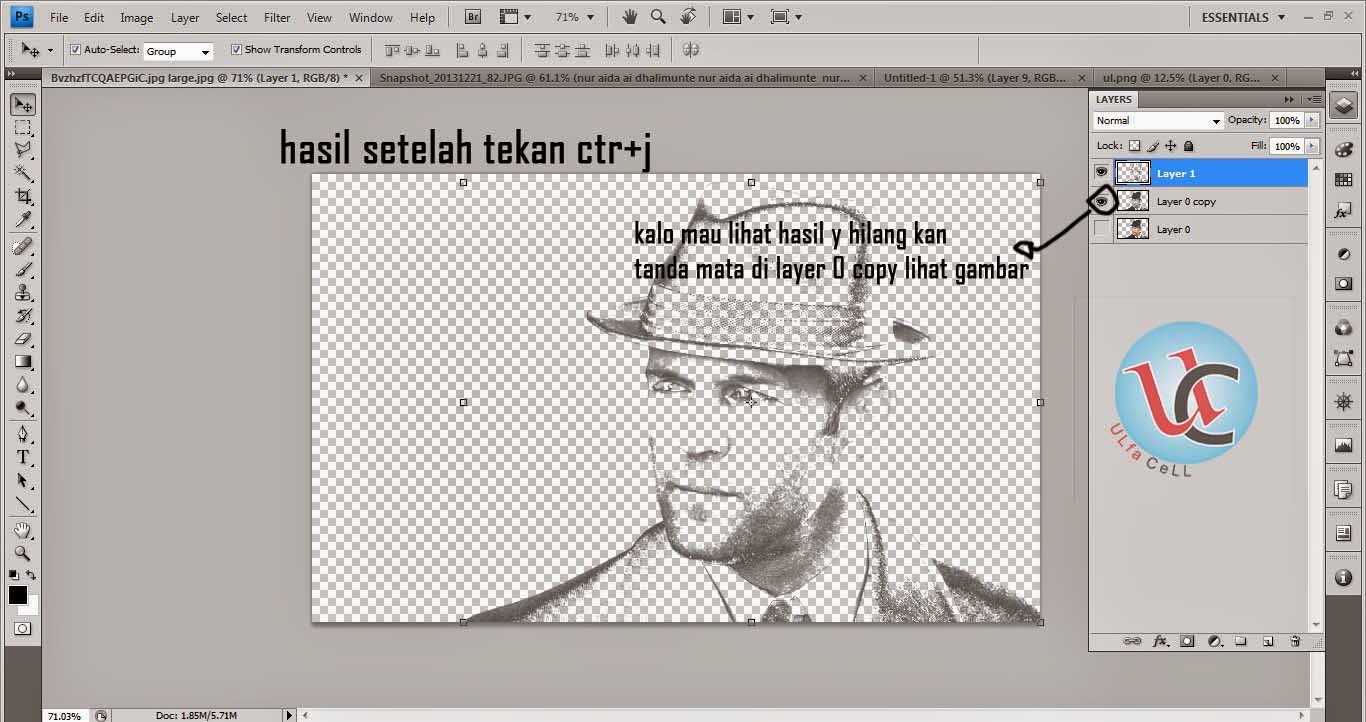Screen dimensions: 1366x722
Task: Click the Rotate View tool in application bar
Action: coord(688,17)
